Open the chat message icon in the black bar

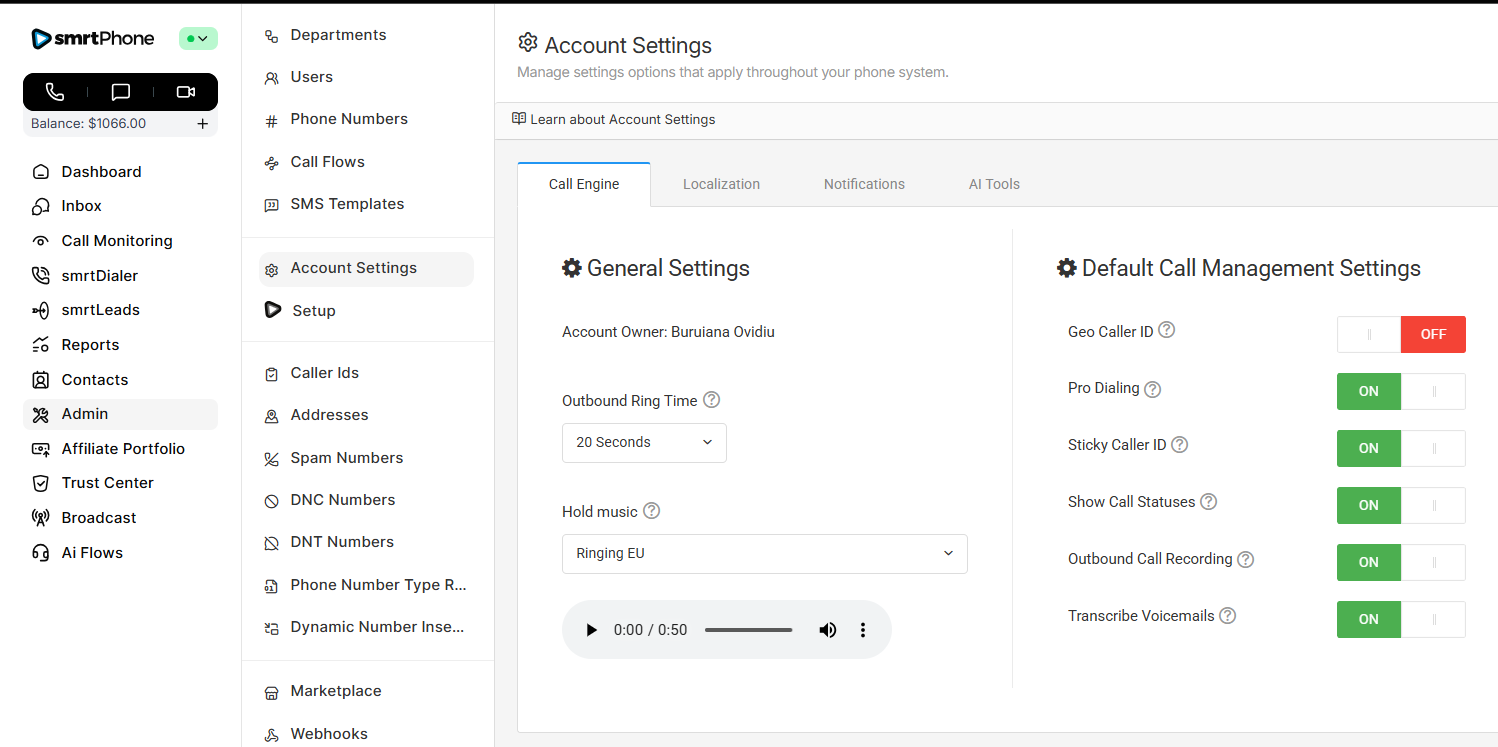(x=121, y=92)
